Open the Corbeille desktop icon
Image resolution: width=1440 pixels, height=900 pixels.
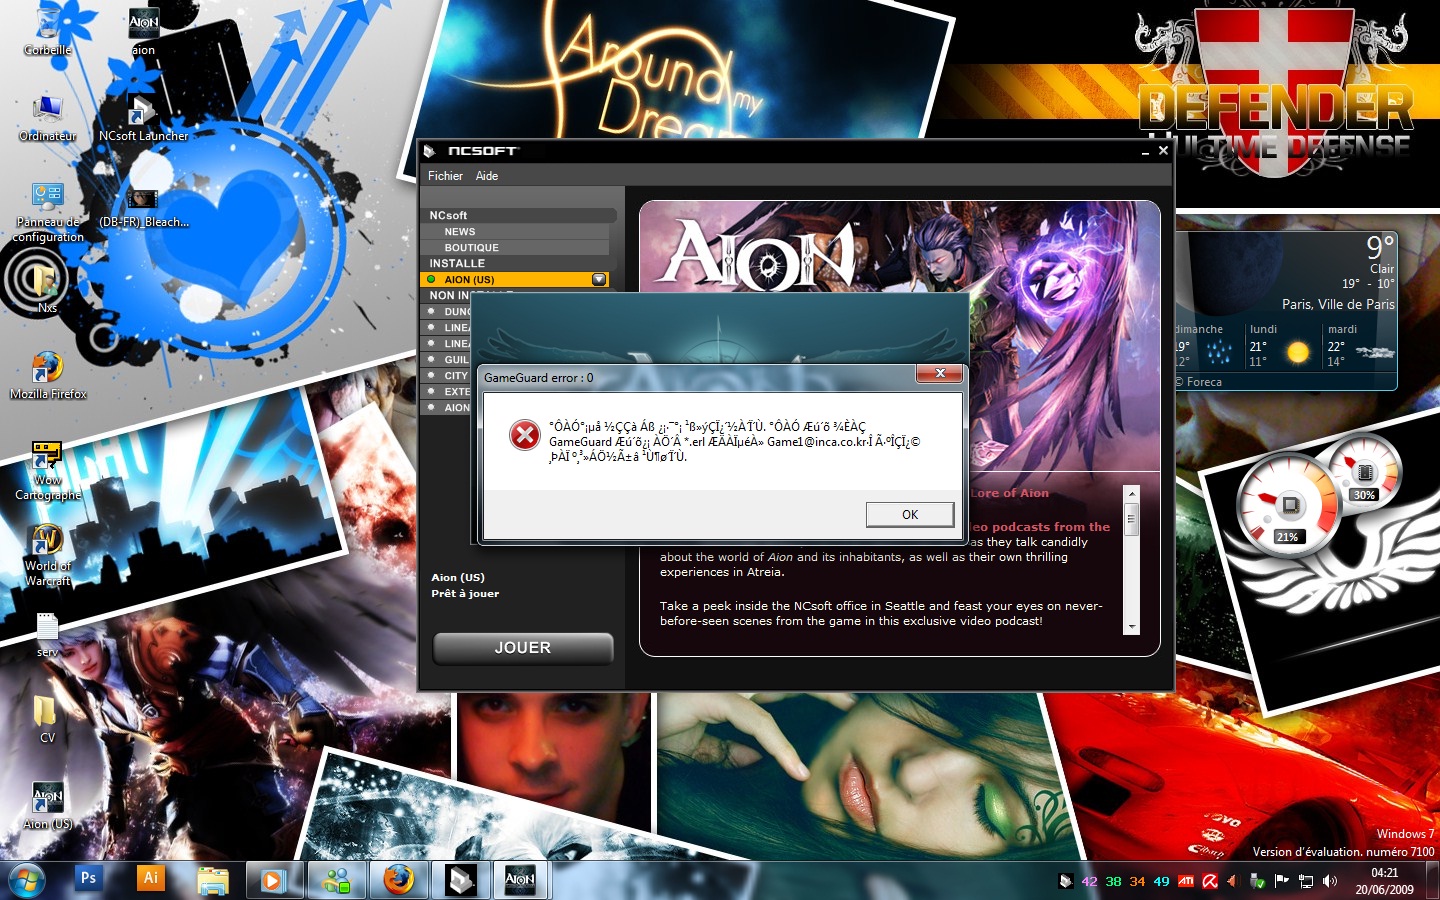tap(47, 30)
